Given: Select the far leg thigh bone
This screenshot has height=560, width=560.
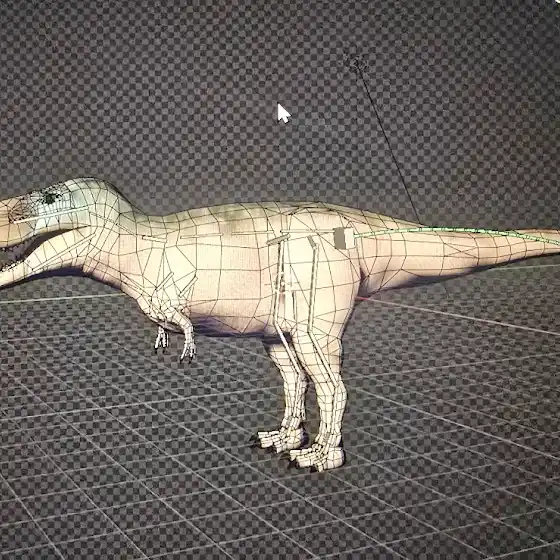Looking at the screenshot, I should coord(279,280).
